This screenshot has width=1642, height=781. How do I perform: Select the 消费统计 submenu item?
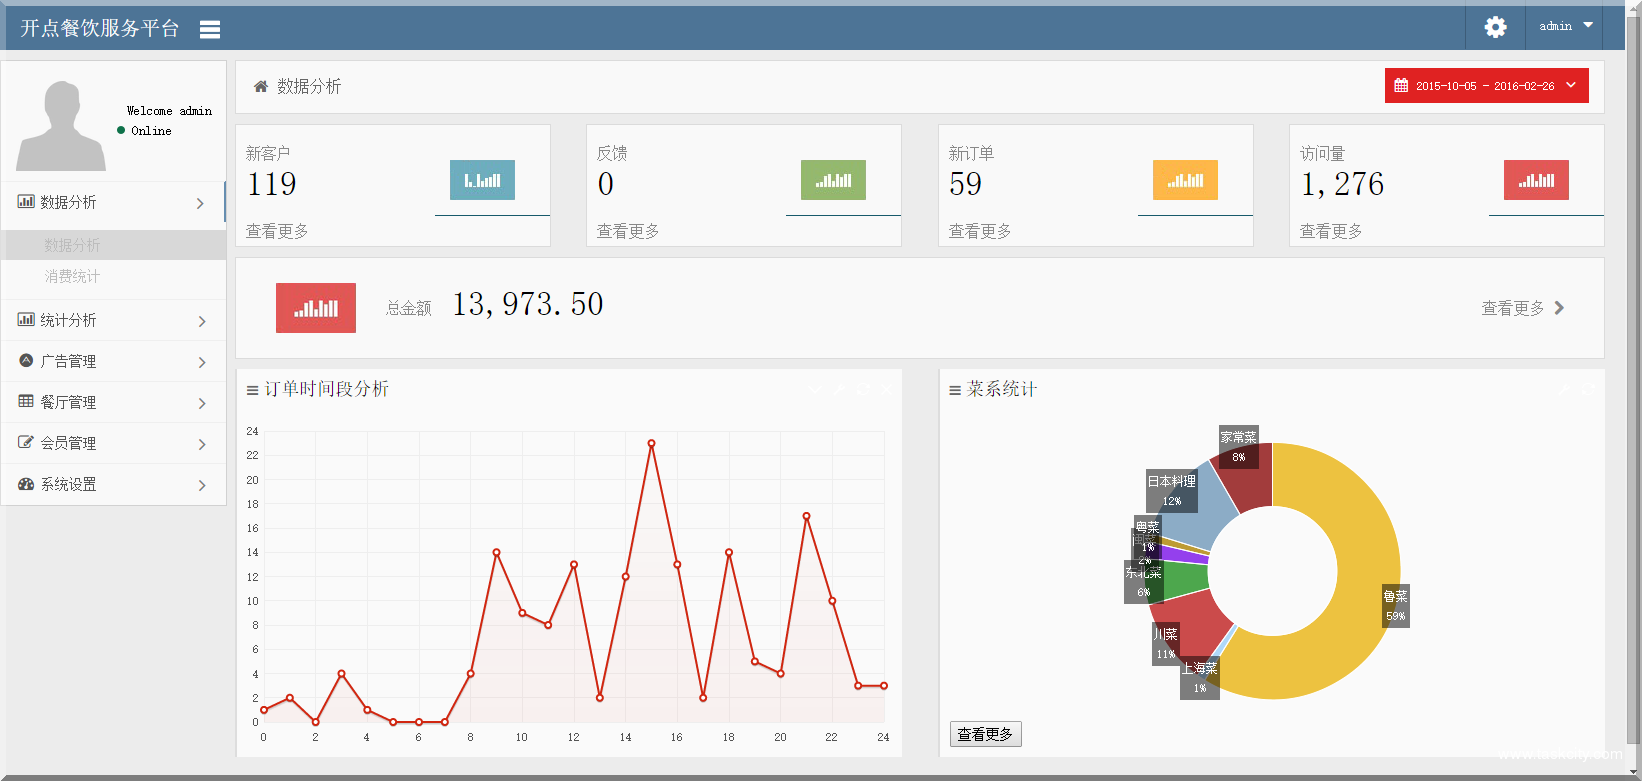pos(72,276)
